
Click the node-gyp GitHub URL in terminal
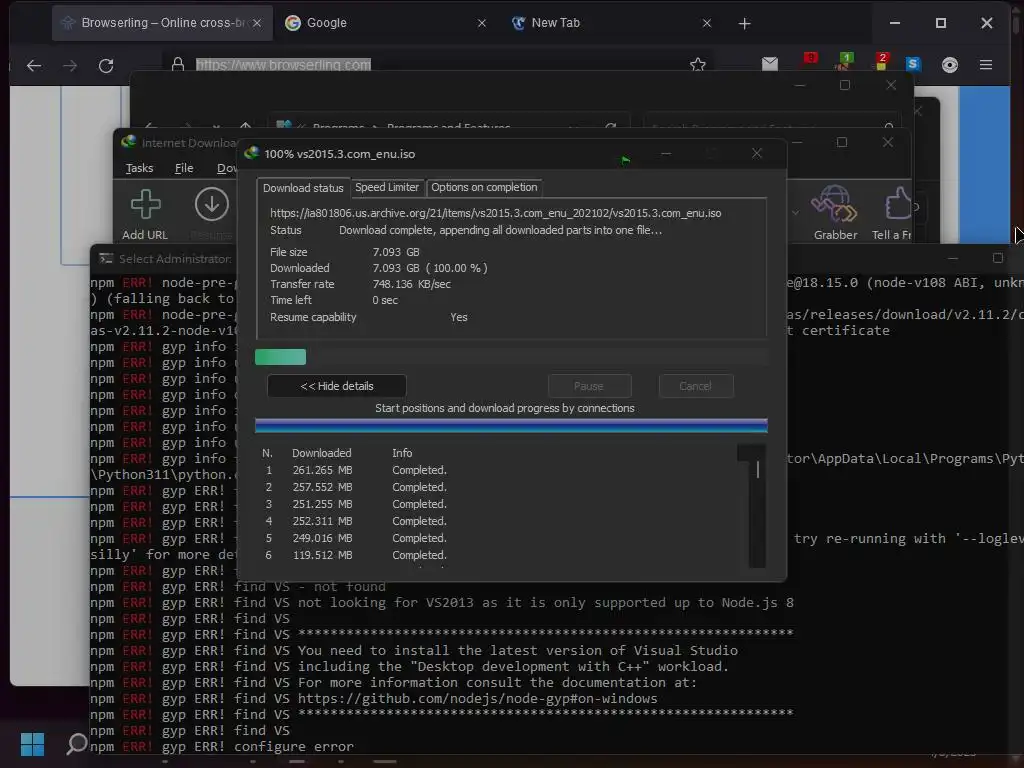pyautogui.click(x=477, y=698)
